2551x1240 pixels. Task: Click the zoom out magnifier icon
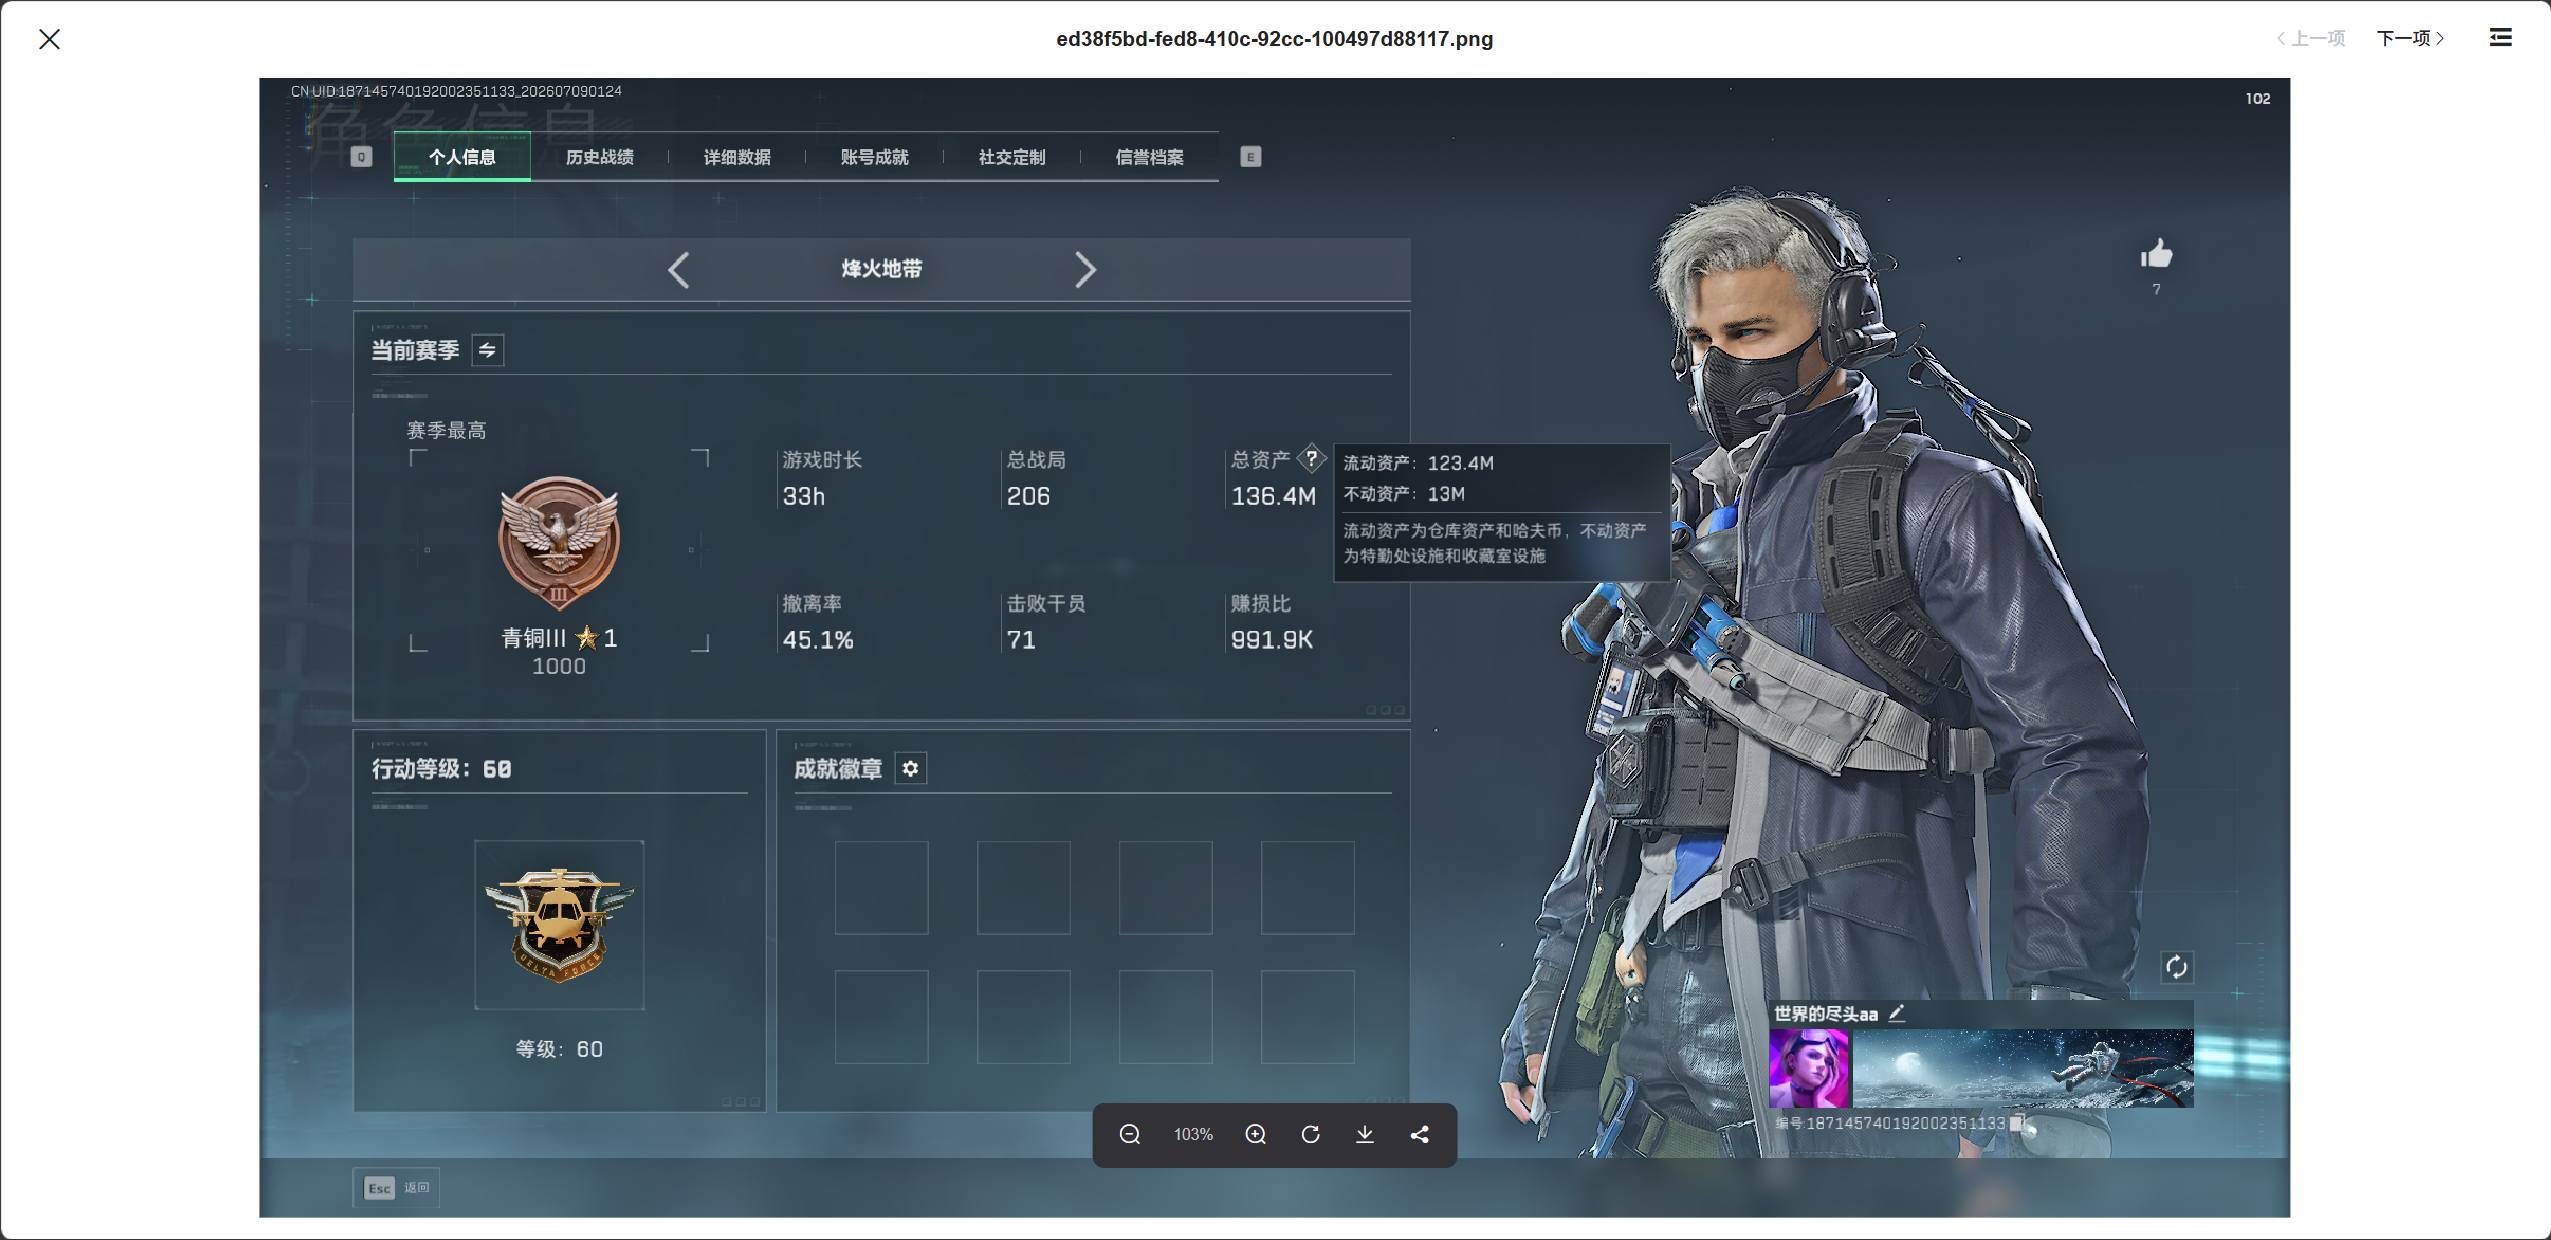tap(1130, 1134)
